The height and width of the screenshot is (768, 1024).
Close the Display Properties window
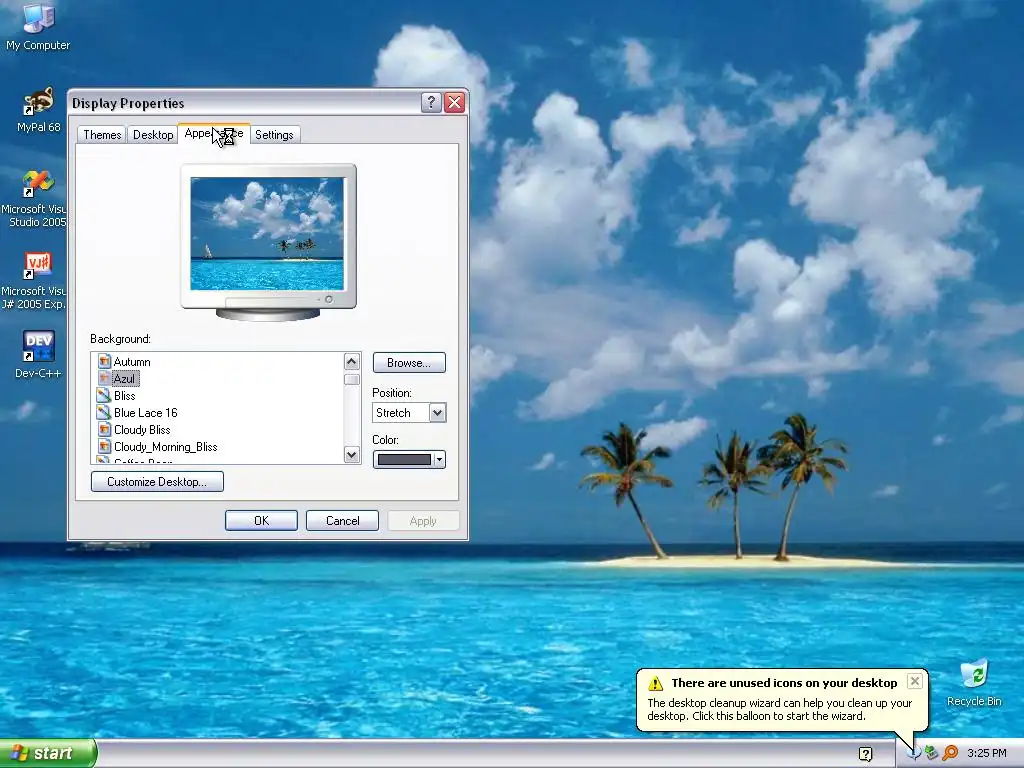click(x=455, y=103)
